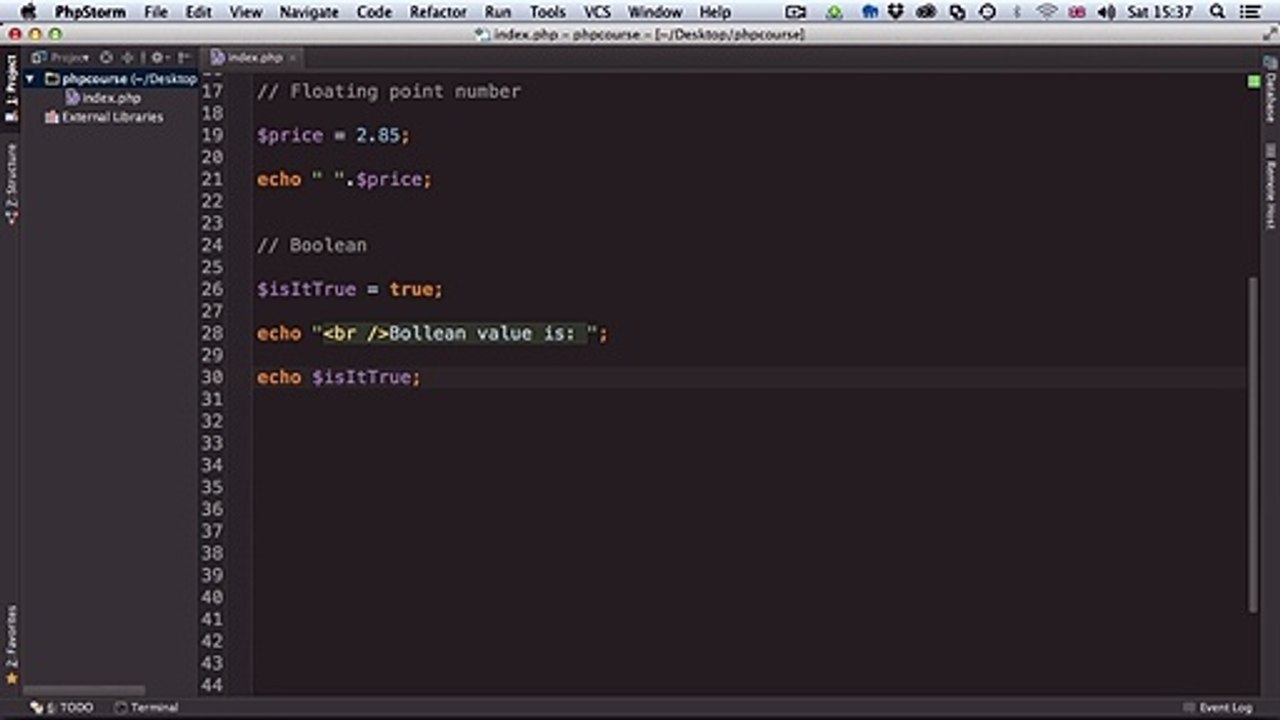Open the Remote Host side panel tab
Image resolution: width=1280 pixels, height=720 pixels.
[x=1270, y=186]
